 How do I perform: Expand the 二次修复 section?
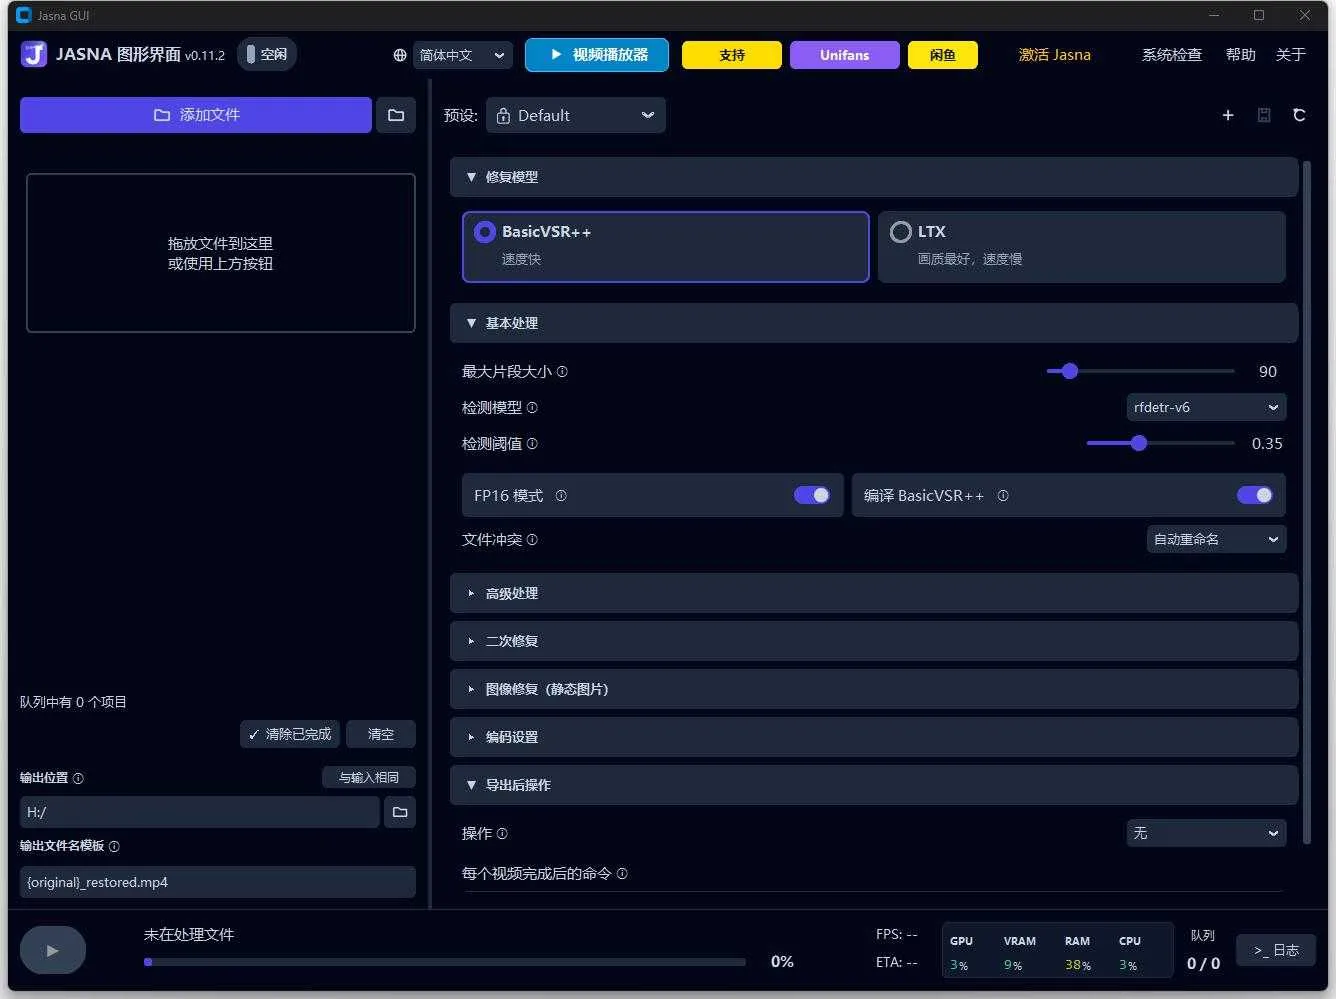coord(874,642)
